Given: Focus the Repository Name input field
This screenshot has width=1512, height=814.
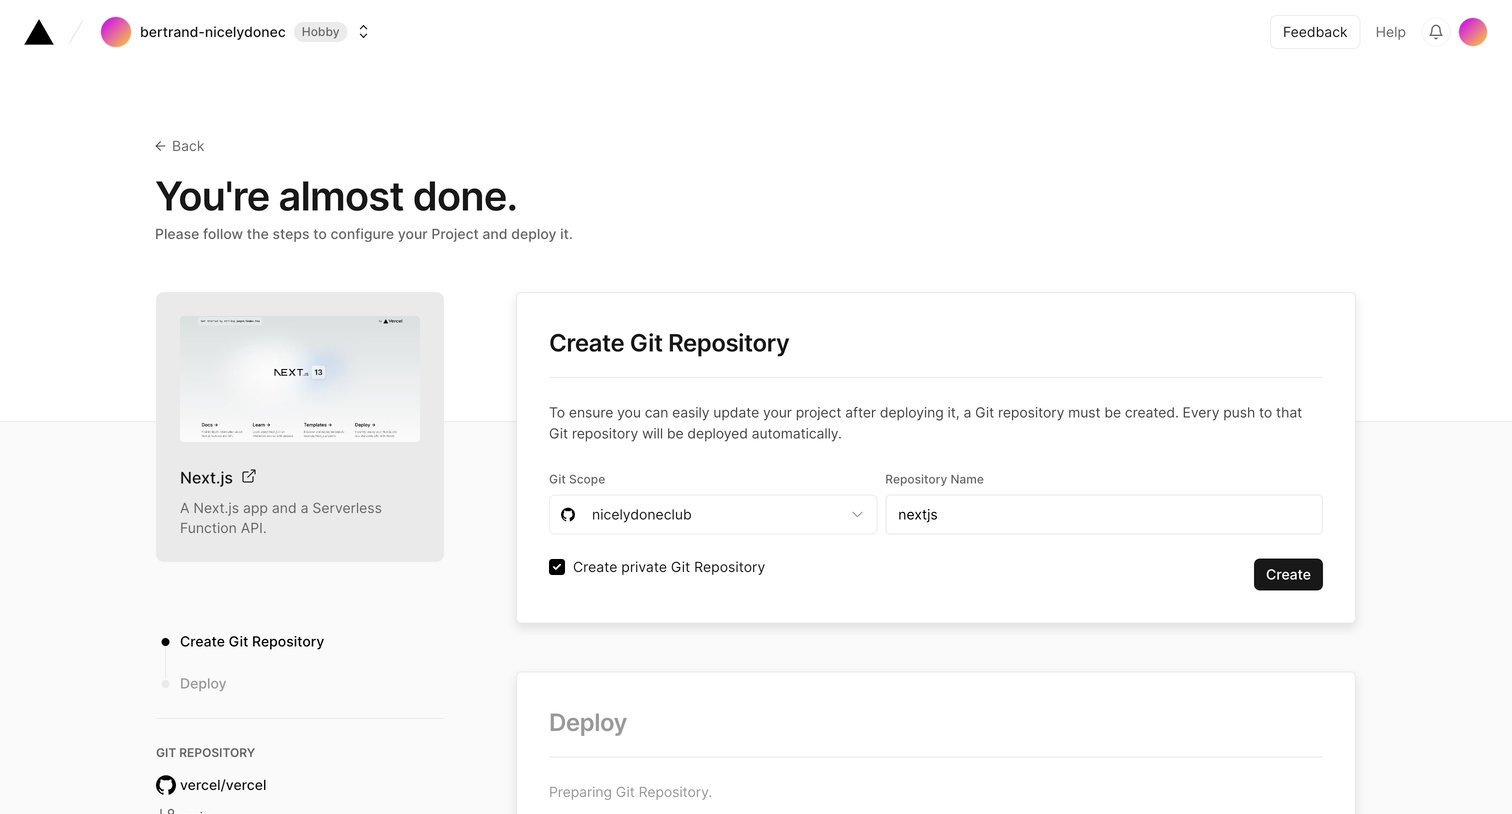Looking at the screenshot, I should (x=1104, y=514).
